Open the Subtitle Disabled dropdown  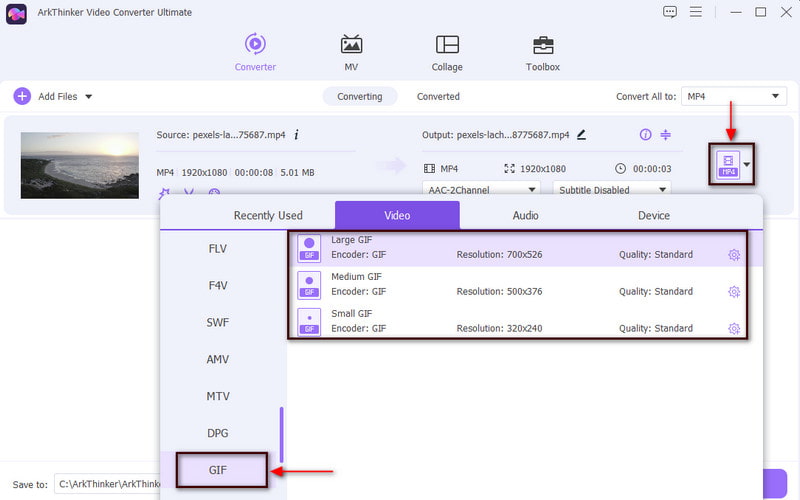(x=612, y=190)
